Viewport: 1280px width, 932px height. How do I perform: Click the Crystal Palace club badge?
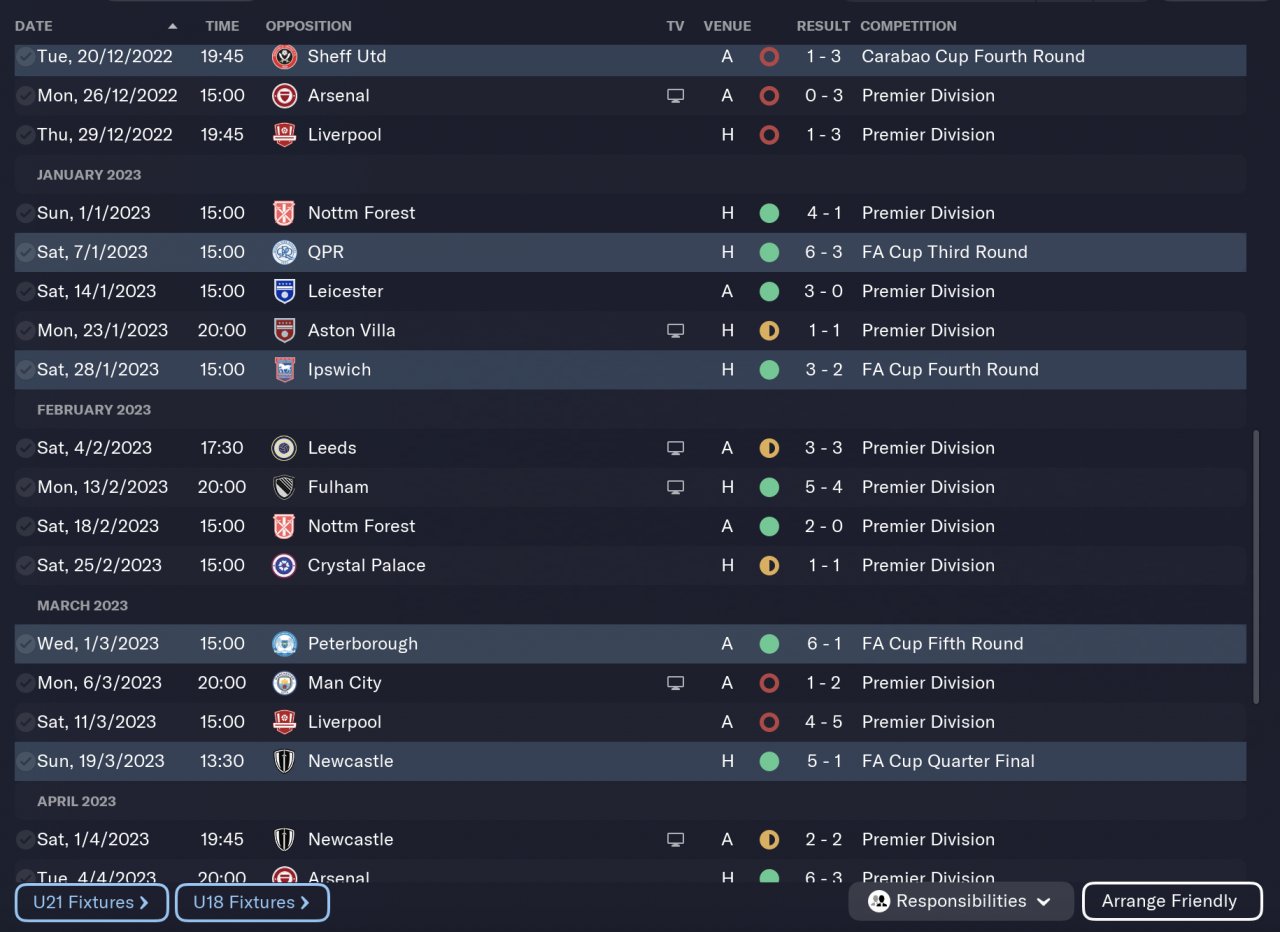[284, 566]
